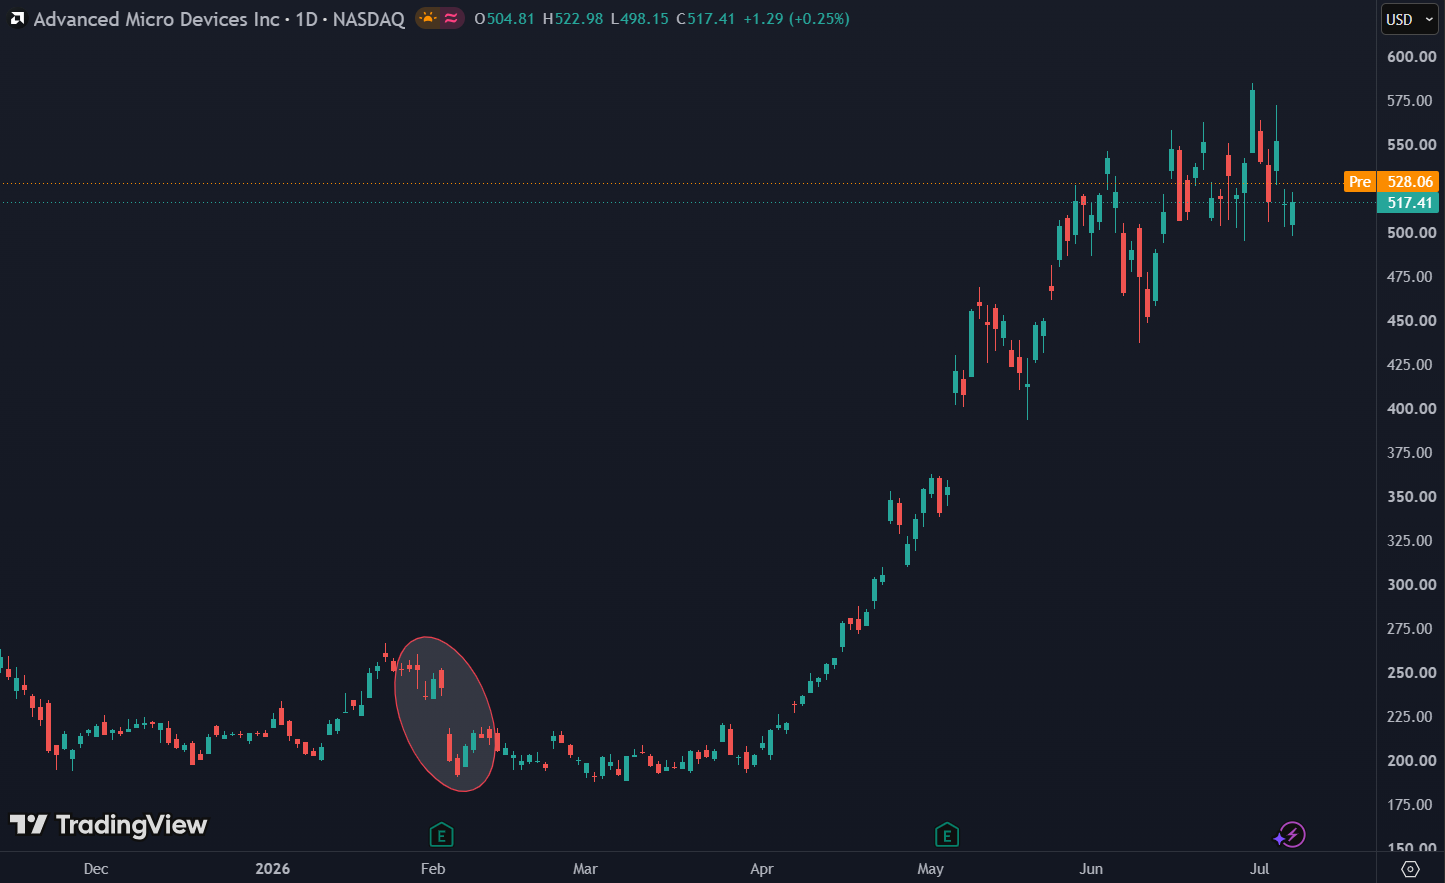Viewport: 1445px width, 883px height.
Task: Click the Feb label on the time axis
Action: click(x=433, y=869)
